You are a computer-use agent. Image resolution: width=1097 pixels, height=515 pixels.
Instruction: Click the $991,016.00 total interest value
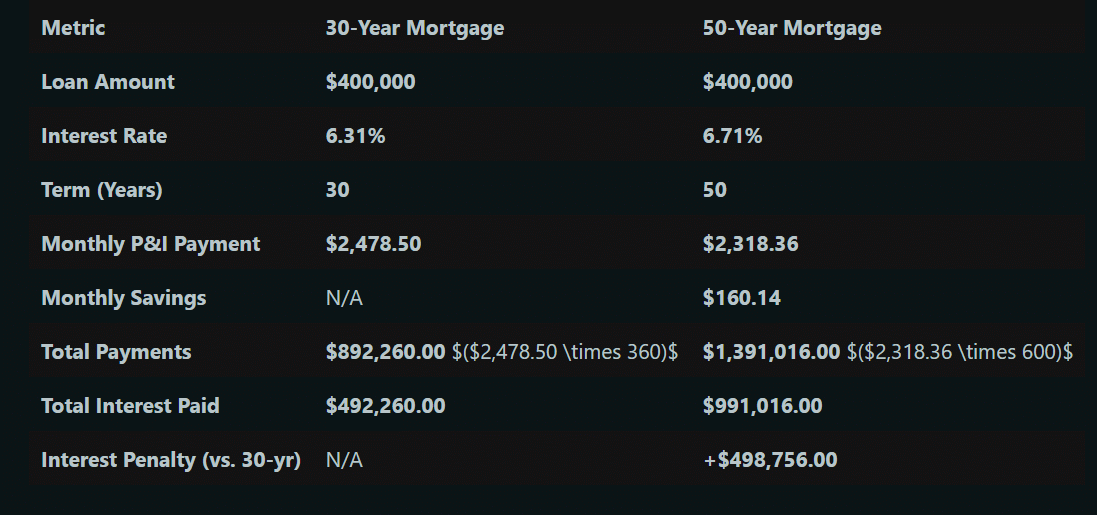tap(762, 406)
